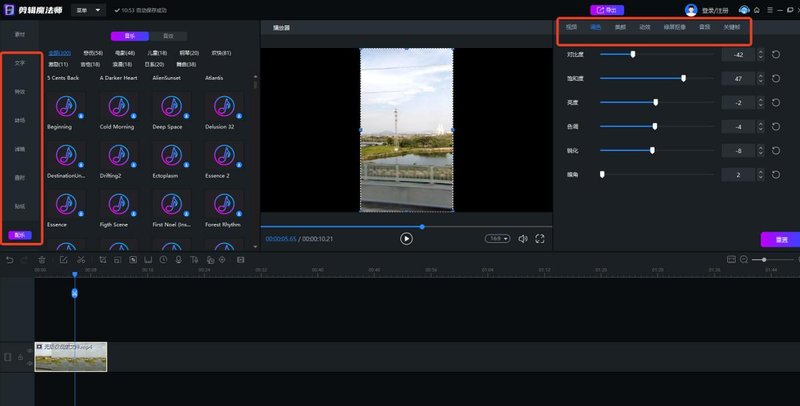The width and height of the screenshot is (800, 406).
Task: Click the scissors split icon
Action: tap(81, 260)
